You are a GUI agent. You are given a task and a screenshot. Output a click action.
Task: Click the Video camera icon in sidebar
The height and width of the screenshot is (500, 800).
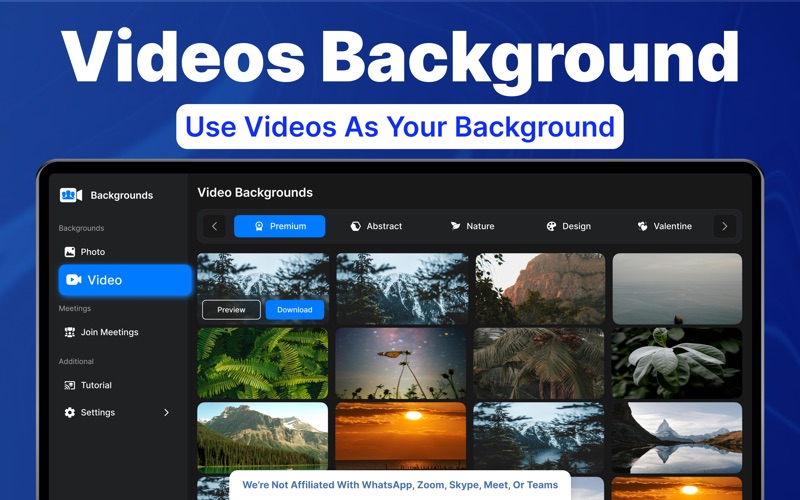pos(74,280)
